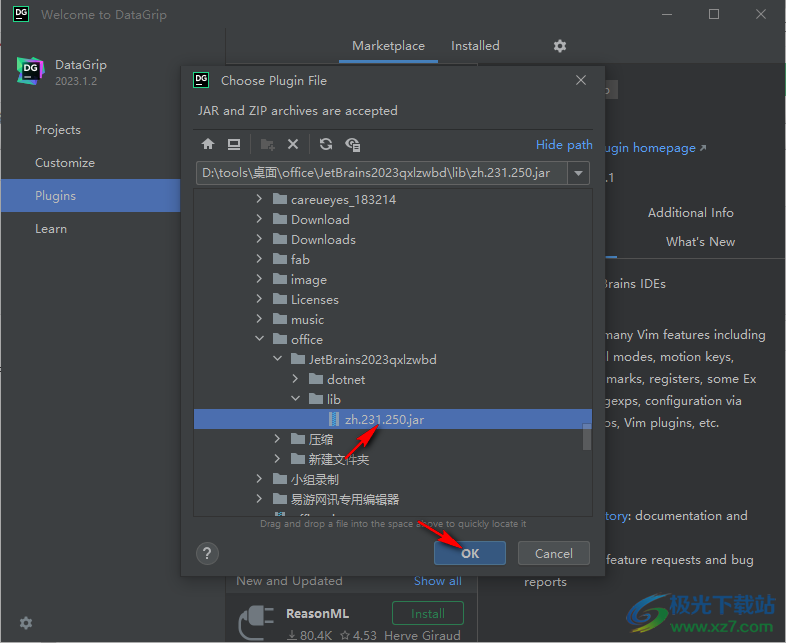Viewport: 786px width, 643px height.
Task: Expand the Download folder
Action: (x=259, y=219)
